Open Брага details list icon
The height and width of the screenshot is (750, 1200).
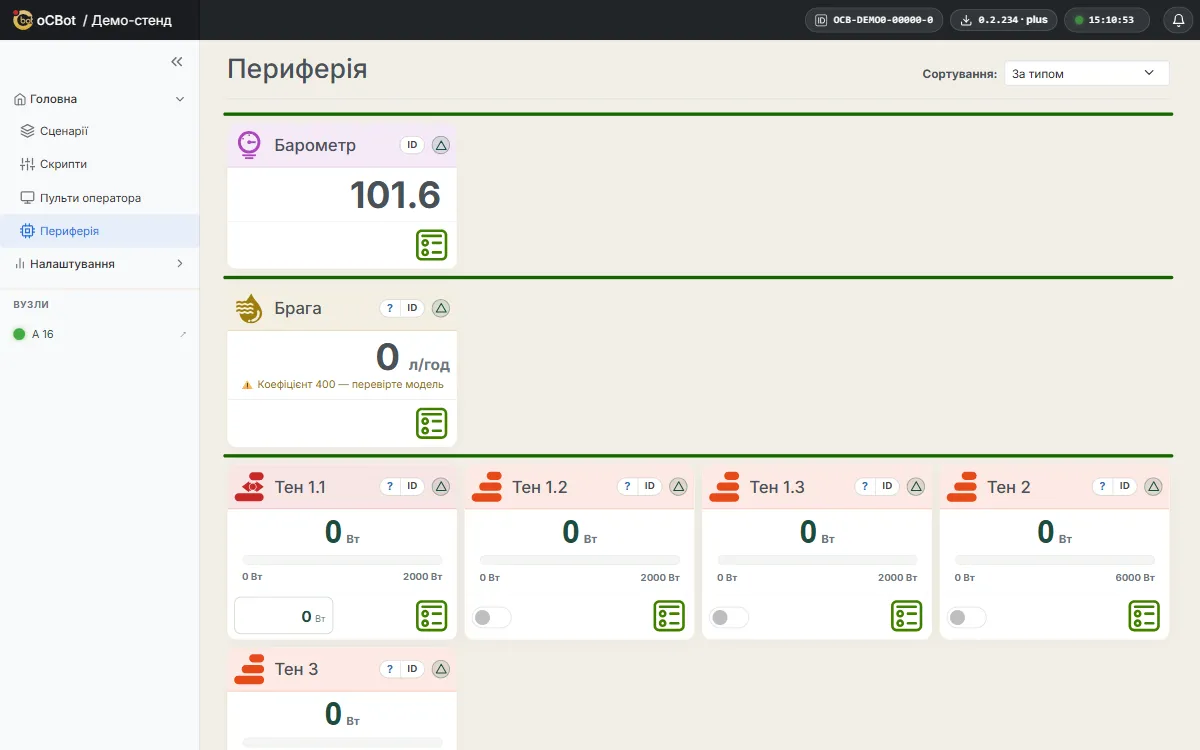point(431,423)
